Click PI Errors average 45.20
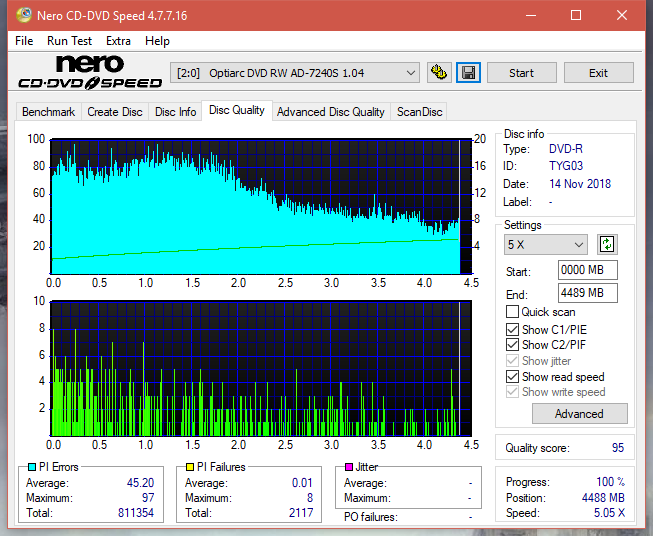The width and height of the screenshot is (653, 536). [140, 483]
